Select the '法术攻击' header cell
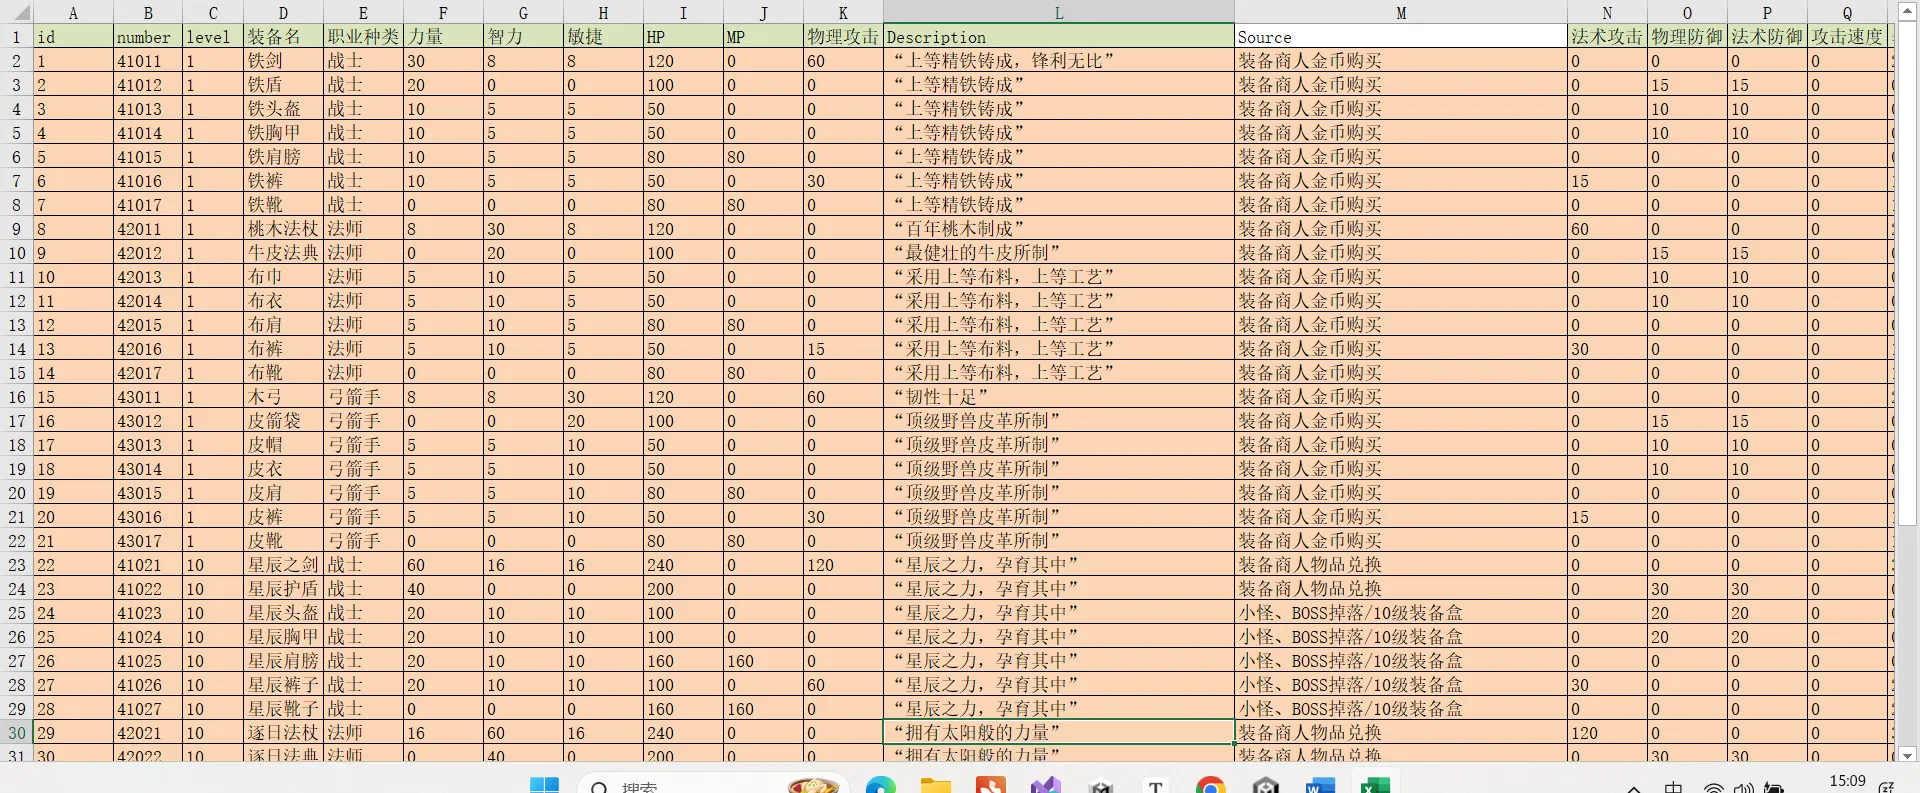This screenshot has width=1920, height=793. [x=1607, y=36]
